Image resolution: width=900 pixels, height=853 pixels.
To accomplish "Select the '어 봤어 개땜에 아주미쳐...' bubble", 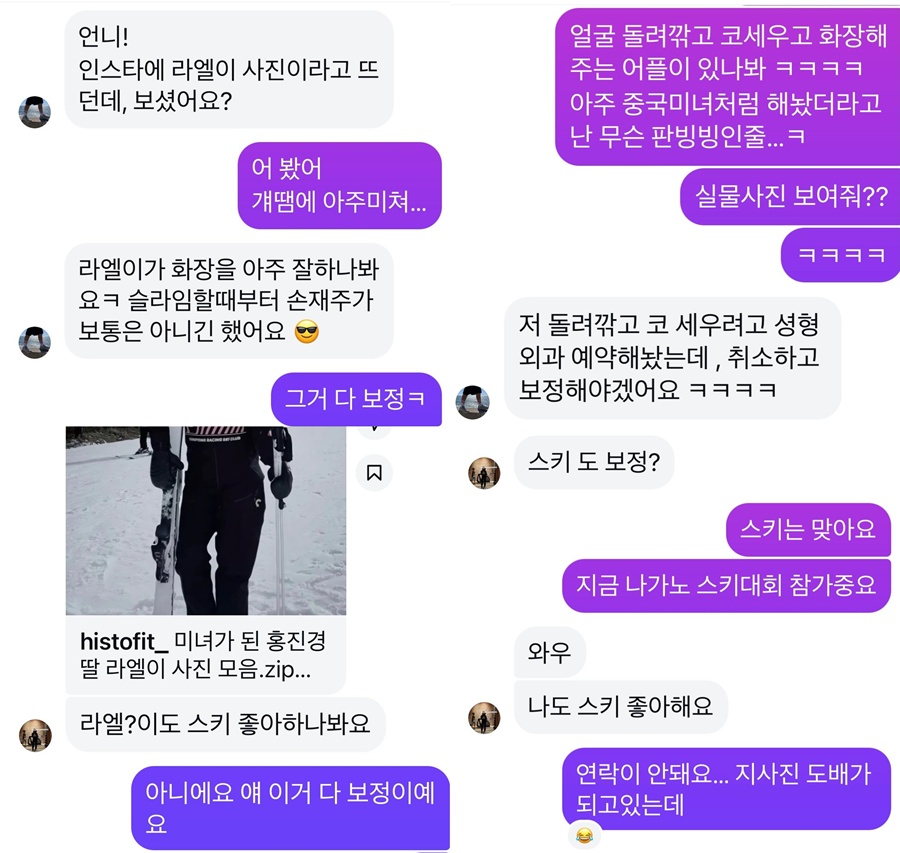I will [x=340, y=185].
